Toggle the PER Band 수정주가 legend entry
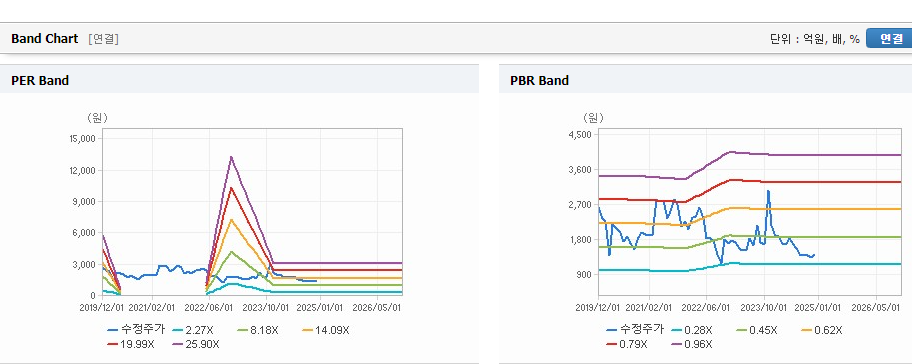The width and height of the screenshot is (912, 364). coord(136,330)
